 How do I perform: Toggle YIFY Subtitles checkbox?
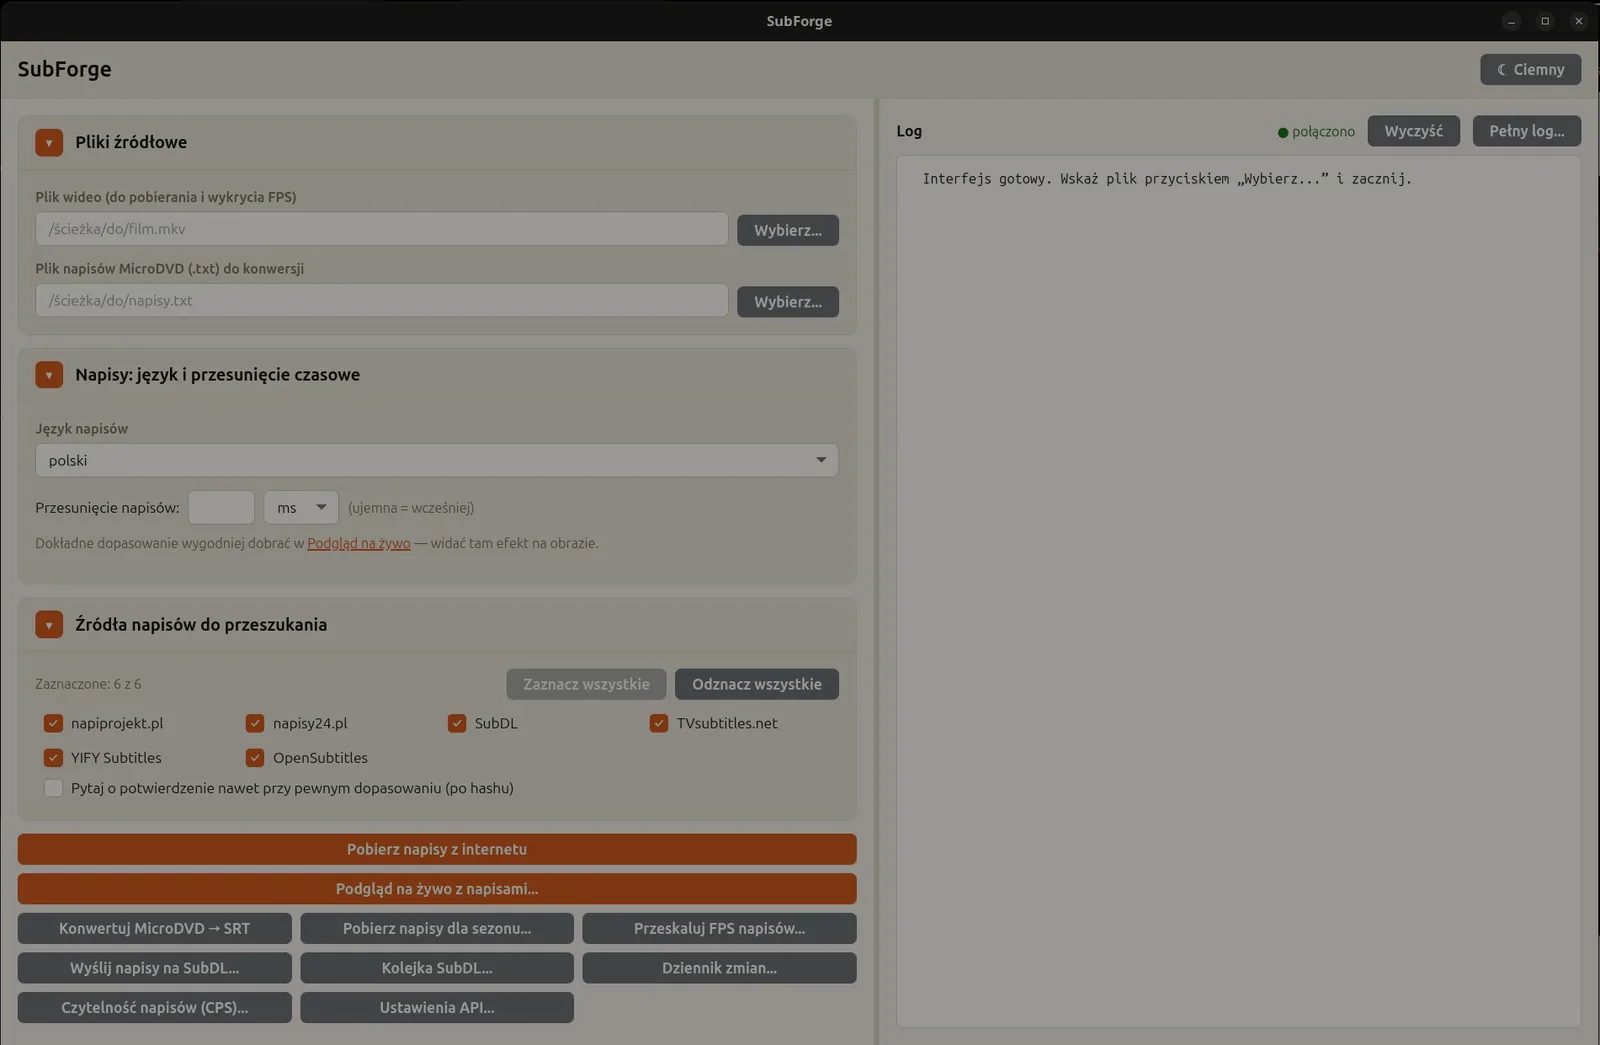[x=53, y=758]
